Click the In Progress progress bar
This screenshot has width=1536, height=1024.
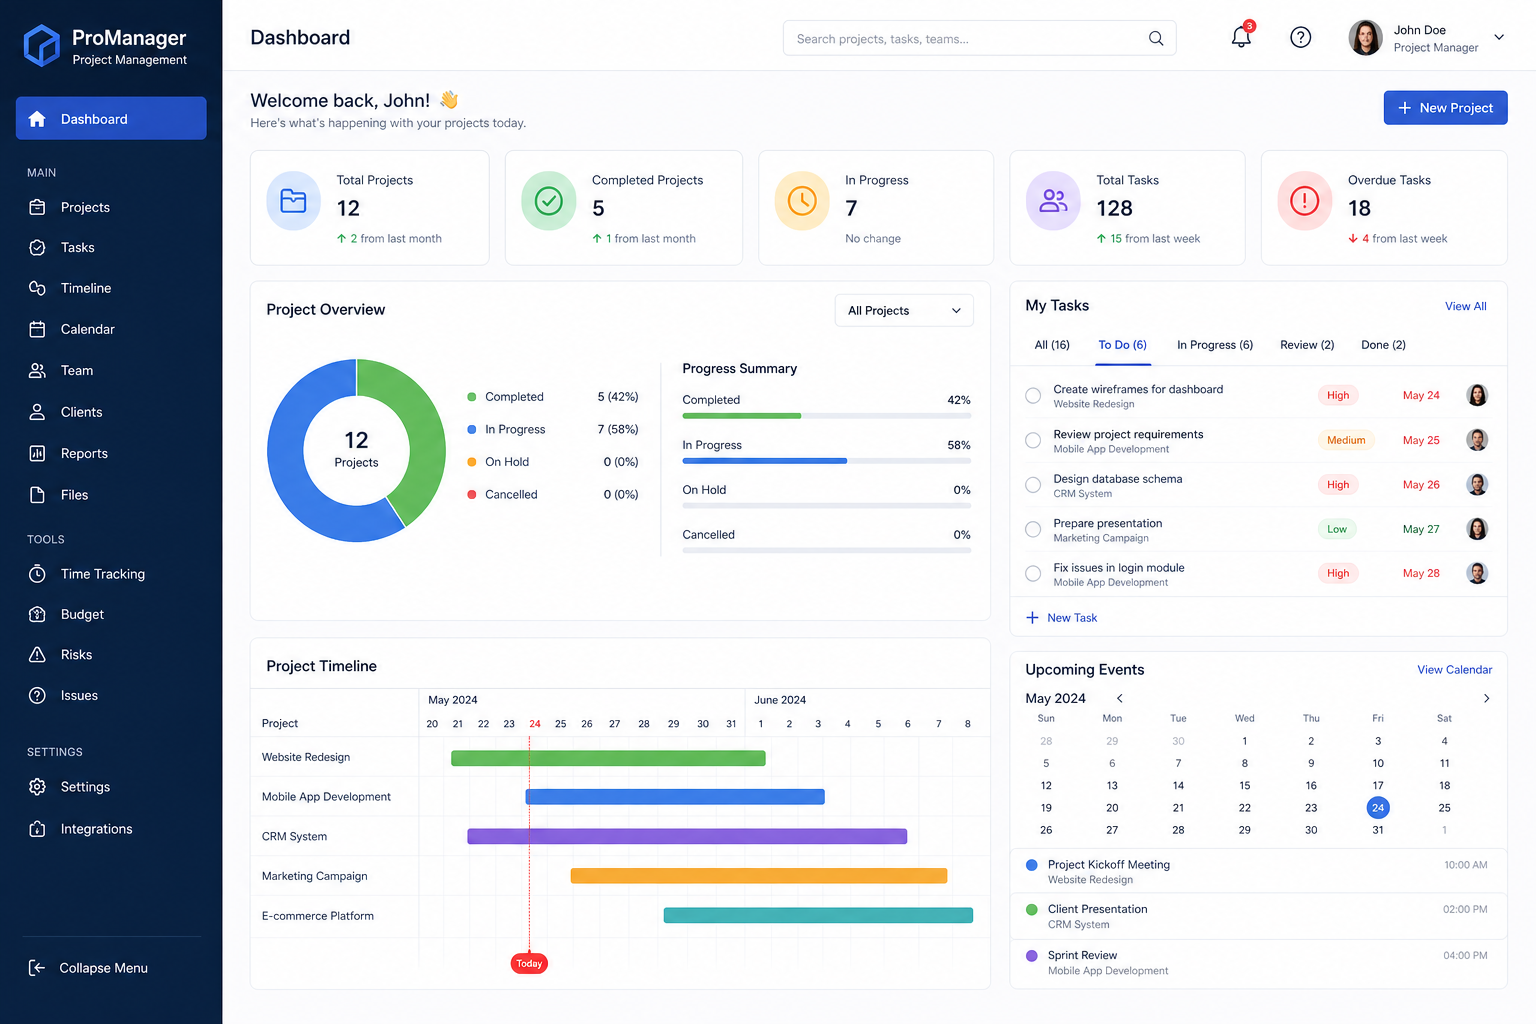(826, 461)
